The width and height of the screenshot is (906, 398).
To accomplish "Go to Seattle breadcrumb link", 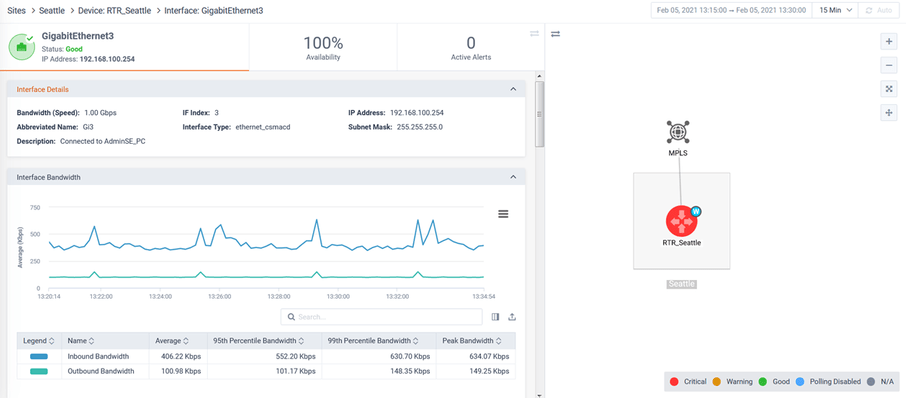I will pos(52,10).
